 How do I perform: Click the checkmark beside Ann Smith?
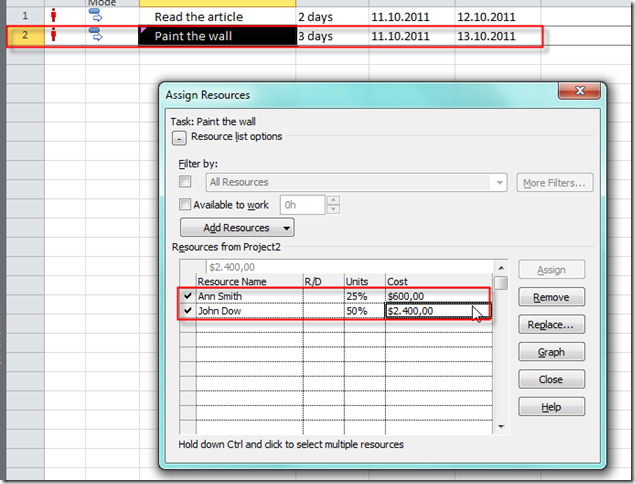tap(187, 296)
